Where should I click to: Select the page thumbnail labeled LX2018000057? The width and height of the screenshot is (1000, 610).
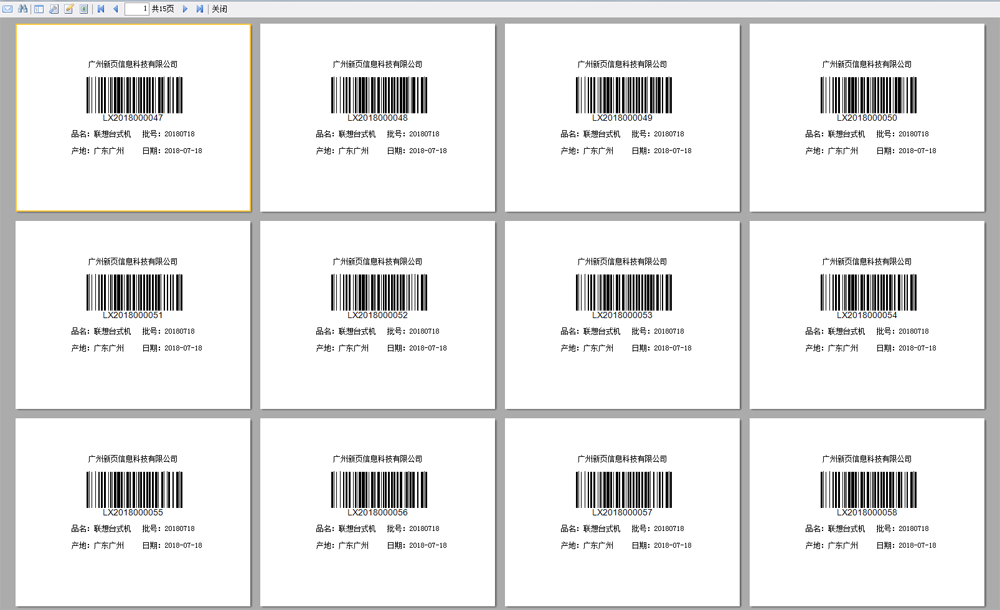pos(622,512)
